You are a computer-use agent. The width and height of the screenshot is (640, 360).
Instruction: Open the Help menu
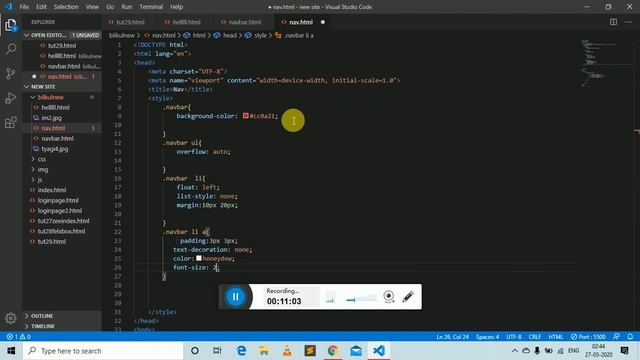tap(176, 7)
